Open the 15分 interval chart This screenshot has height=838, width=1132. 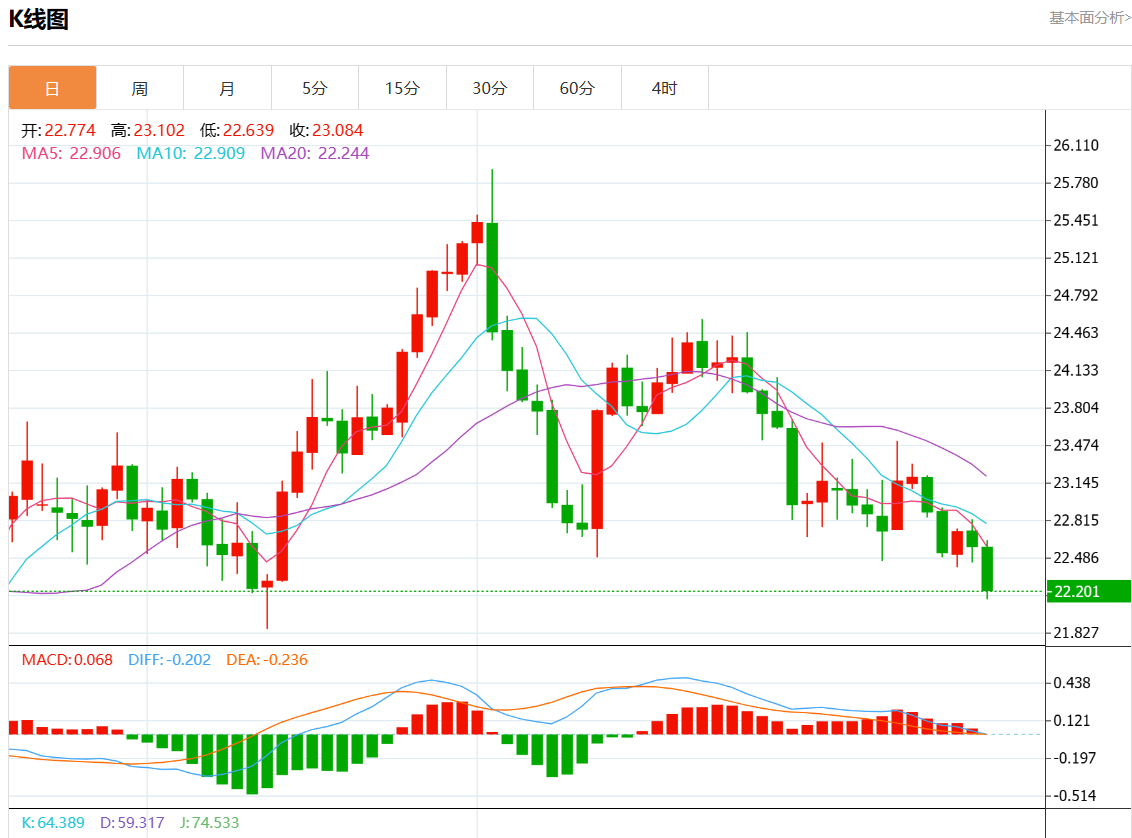(402, 88)
